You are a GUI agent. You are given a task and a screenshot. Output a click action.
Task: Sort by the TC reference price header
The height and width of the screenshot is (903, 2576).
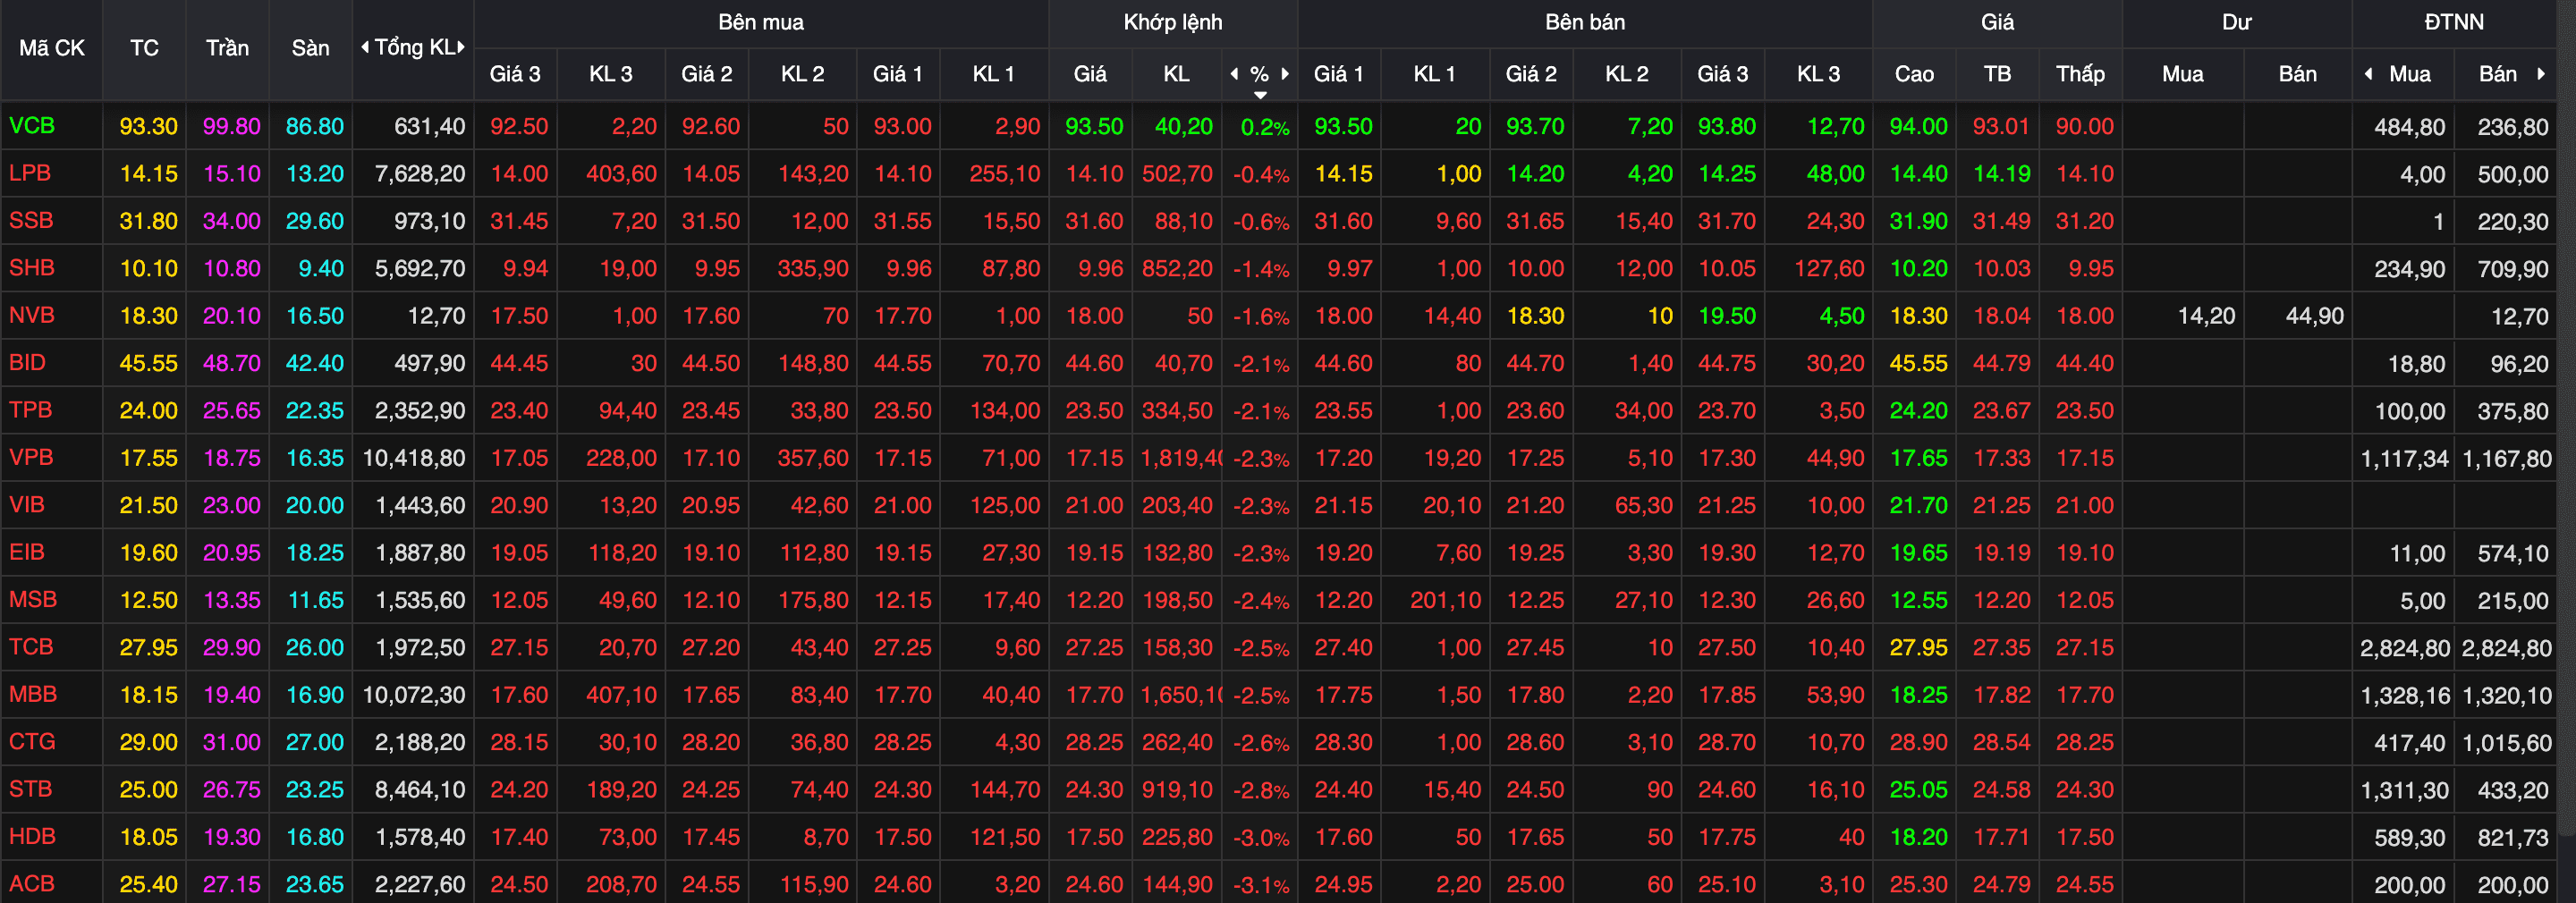144,48
